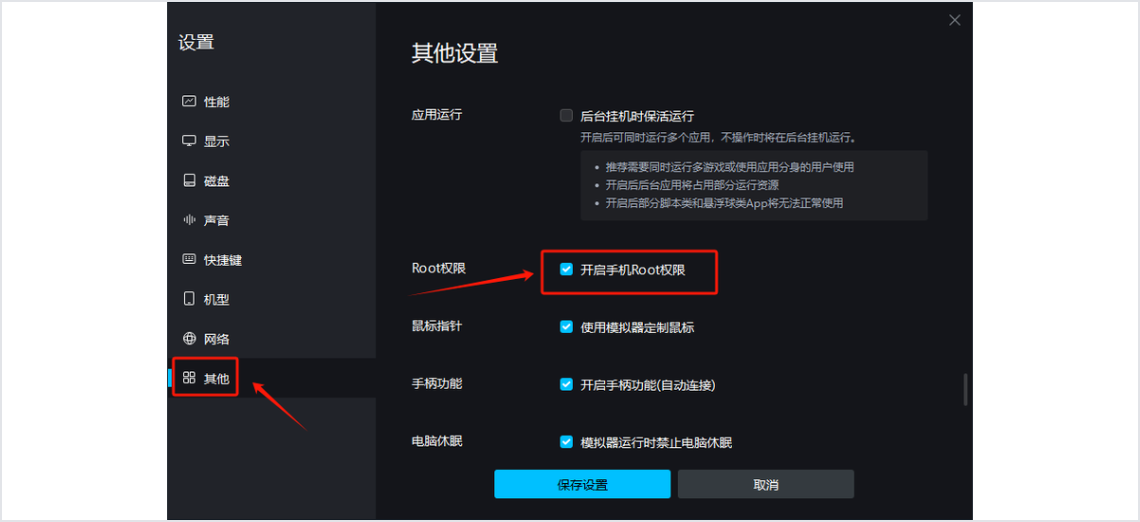Click the settings panel vertical scrollbar
The height and width of the screenshot is (522, 1140).
click(966, 389)
